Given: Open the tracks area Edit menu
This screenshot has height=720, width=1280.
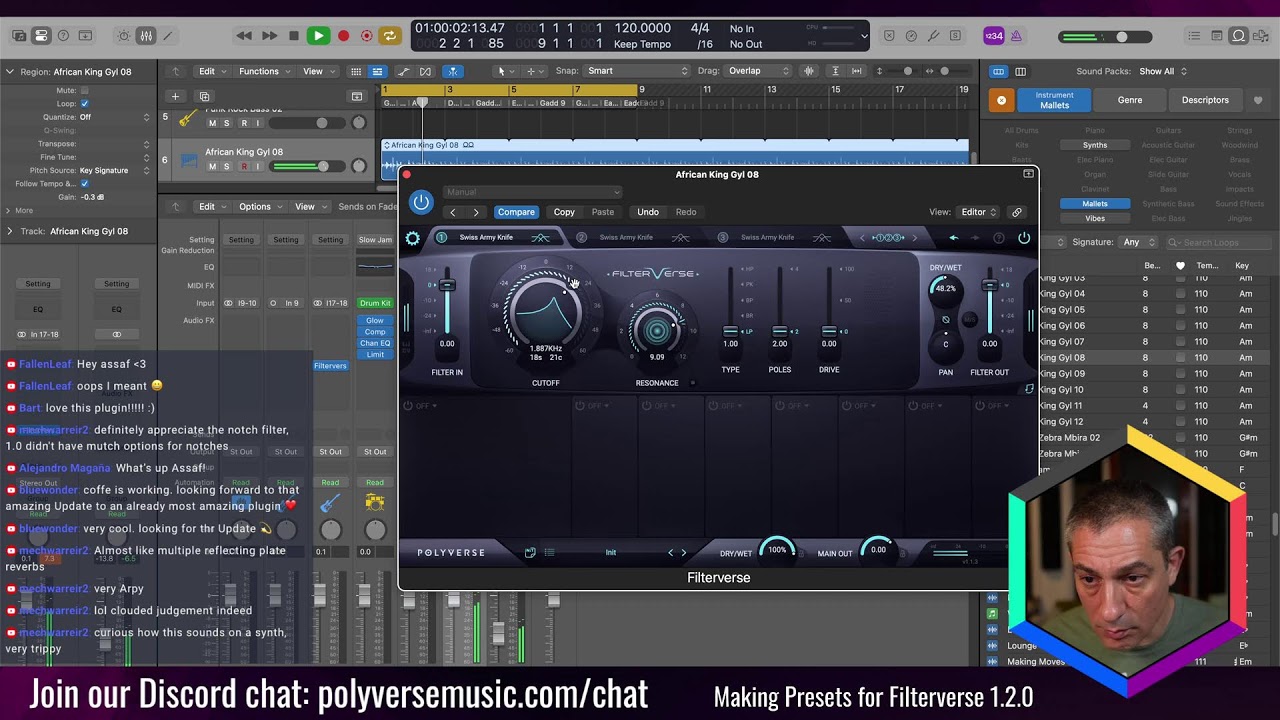Looking at the screenshot, I should pyautogui.click(x=210, y=71).
